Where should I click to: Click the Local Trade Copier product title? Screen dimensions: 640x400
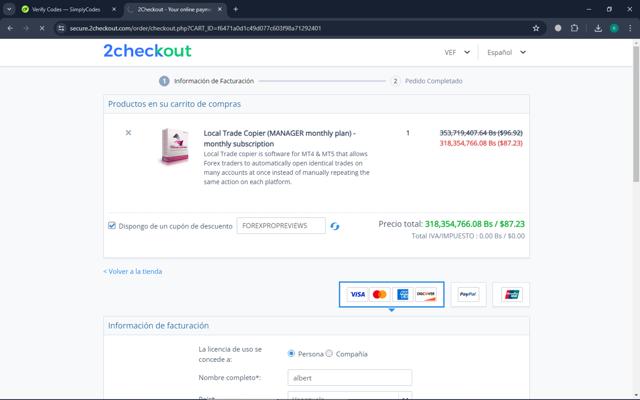[x=280, y=138]
